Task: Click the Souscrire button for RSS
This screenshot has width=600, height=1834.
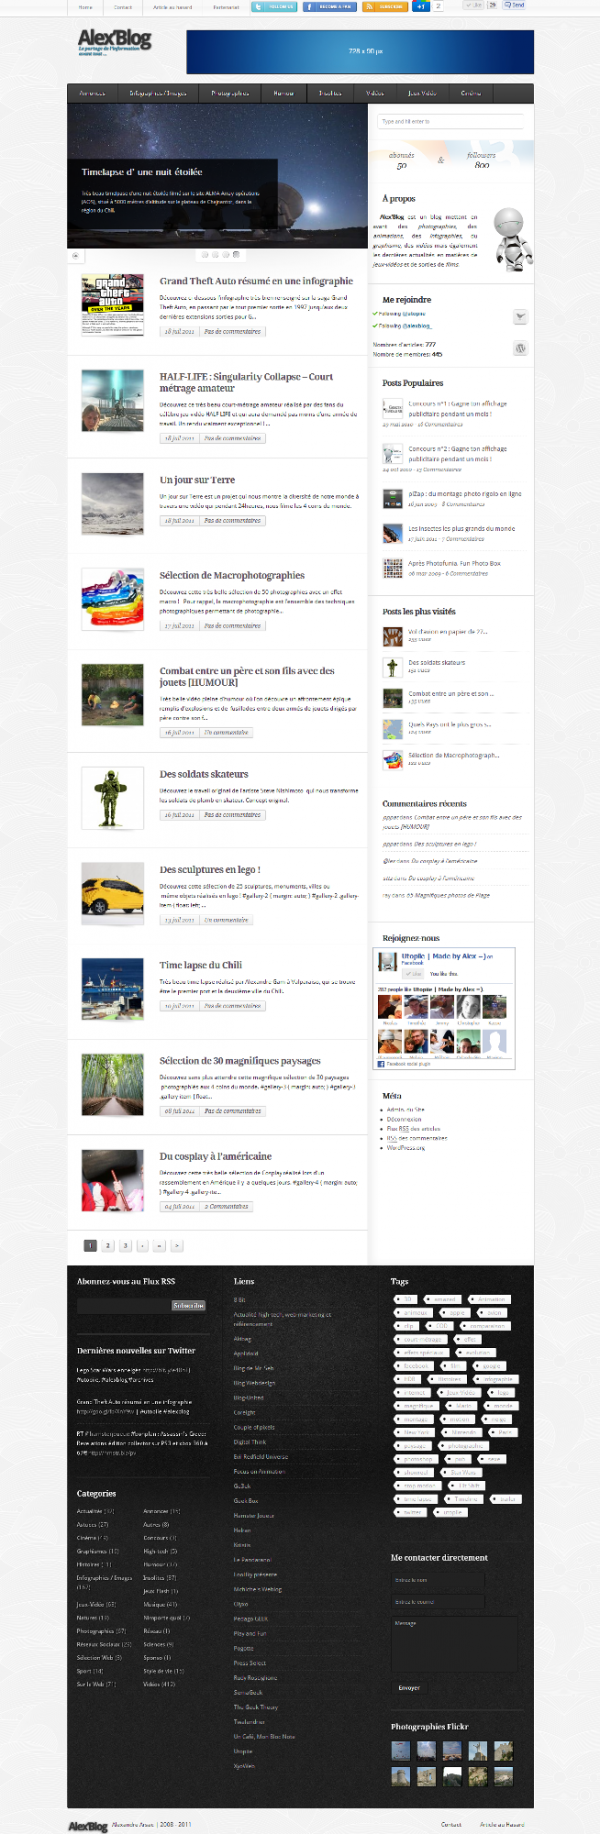Action: (x=188, y=1305)
